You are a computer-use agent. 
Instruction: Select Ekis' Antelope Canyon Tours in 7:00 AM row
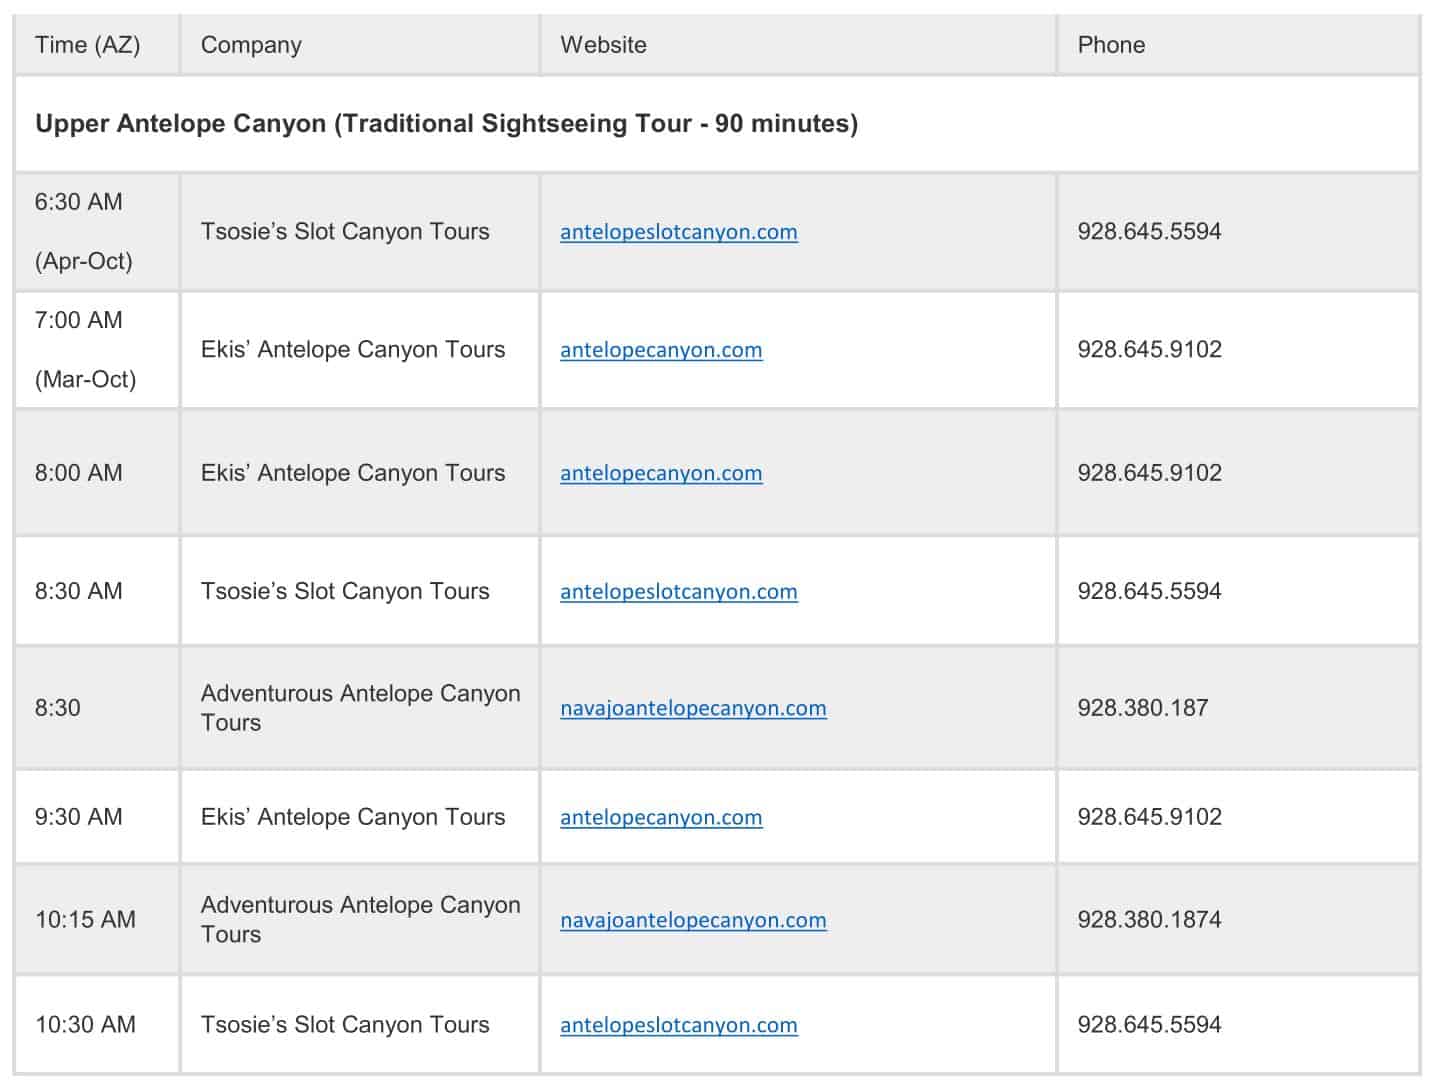click(353, 350)
